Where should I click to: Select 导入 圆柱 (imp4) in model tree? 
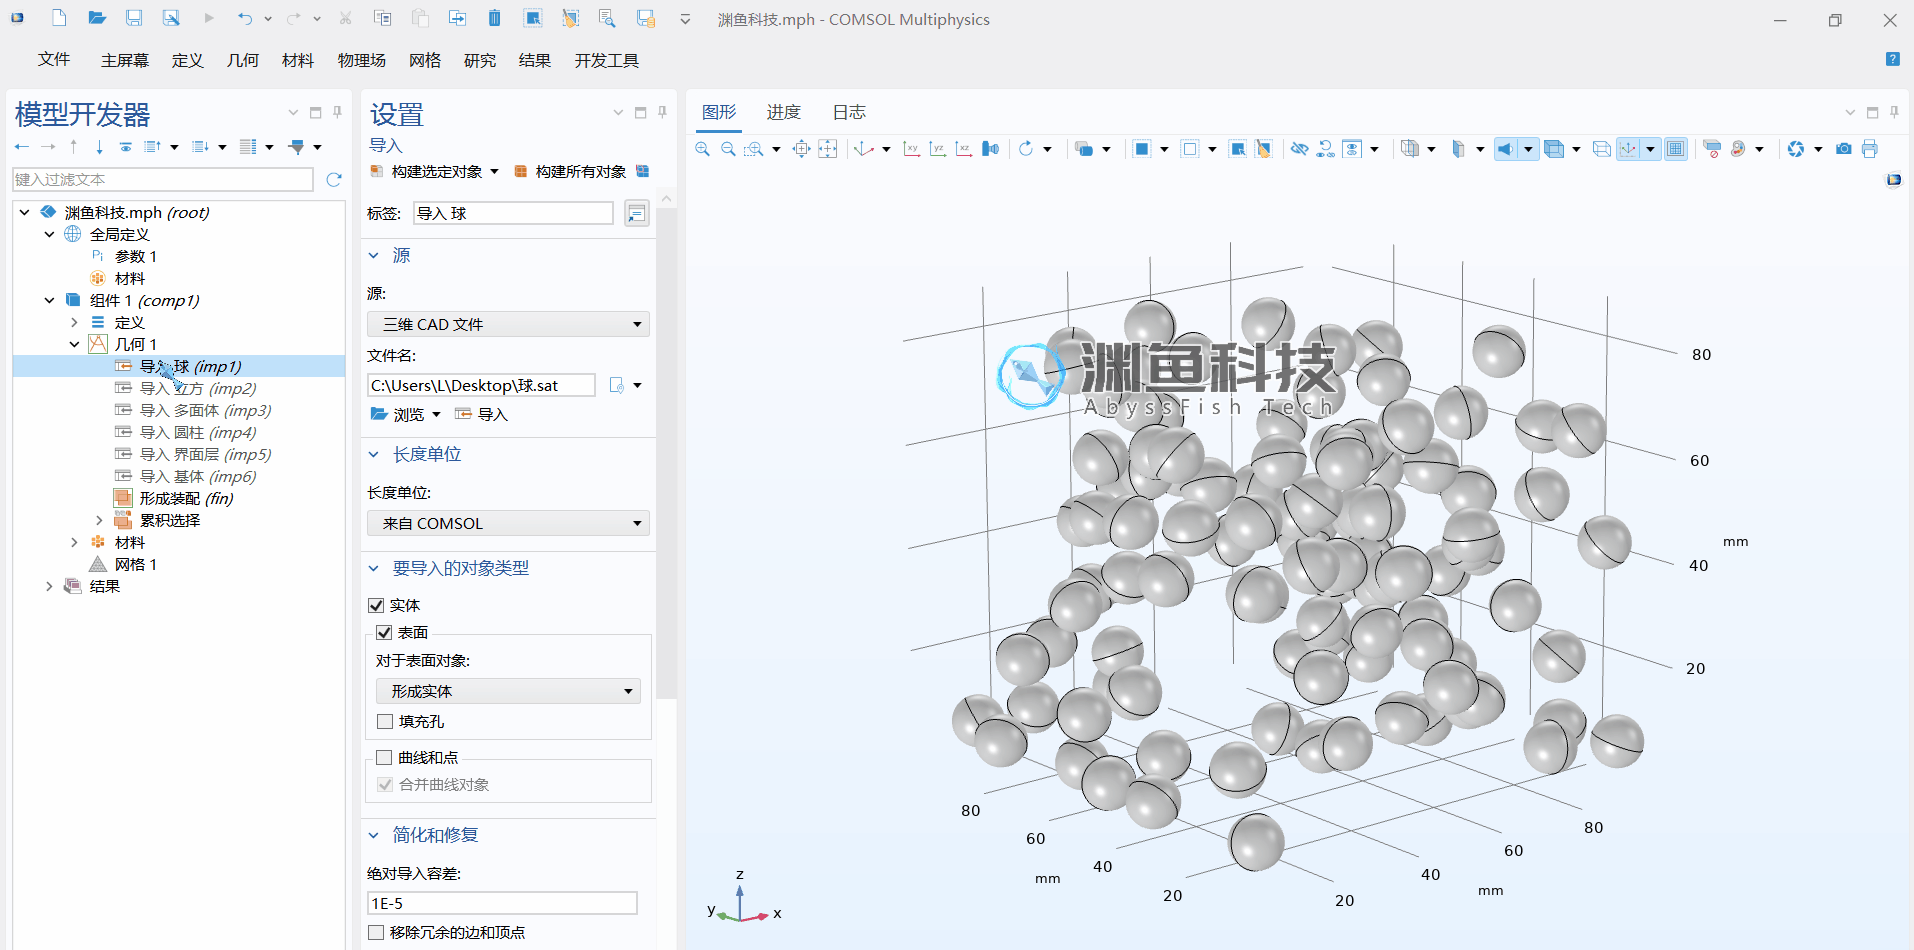[x=198, y=432]
